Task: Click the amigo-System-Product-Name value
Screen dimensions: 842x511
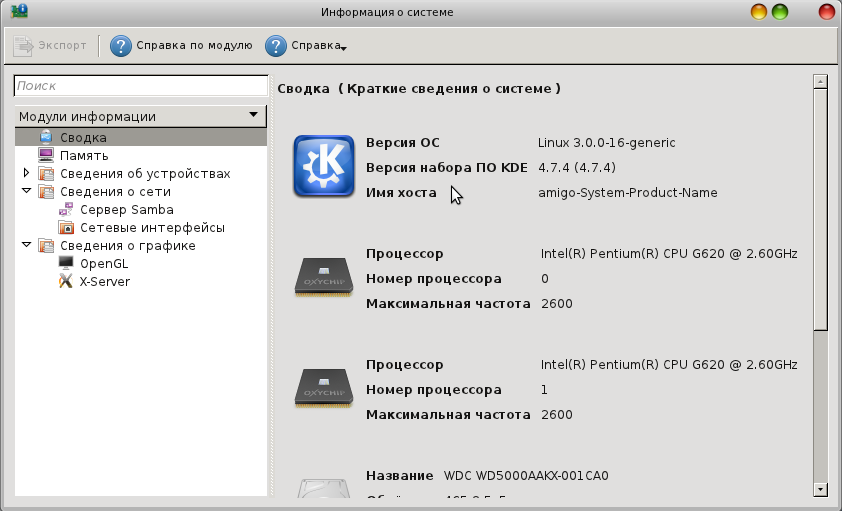Action: click(628, 193)
